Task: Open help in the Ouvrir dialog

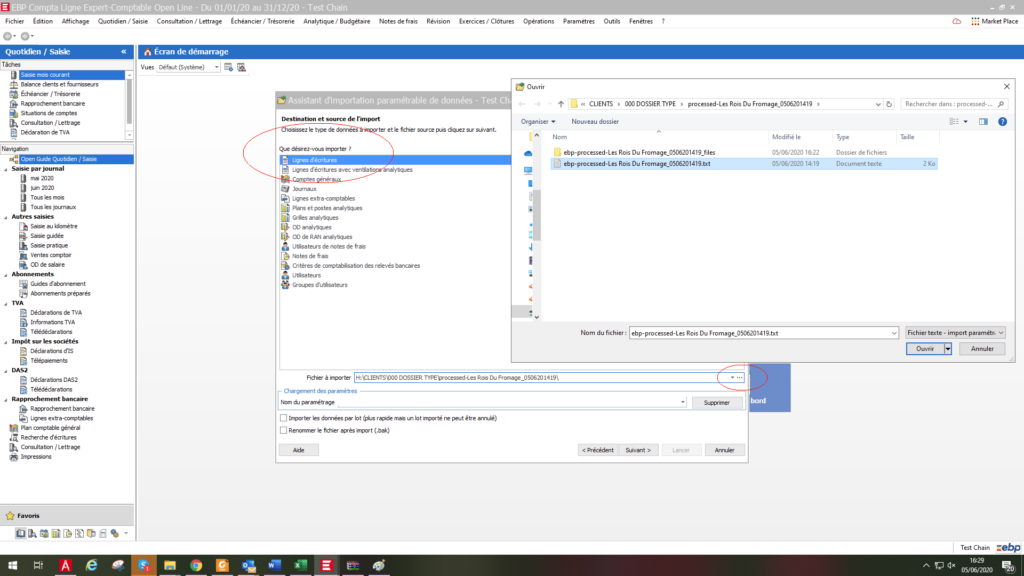Action: click(1002, 121)
